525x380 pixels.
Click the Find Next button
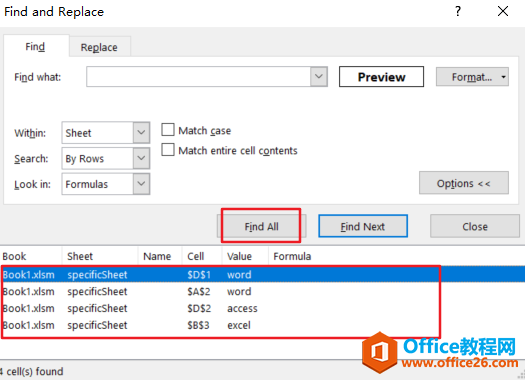(x=363, y=226)
